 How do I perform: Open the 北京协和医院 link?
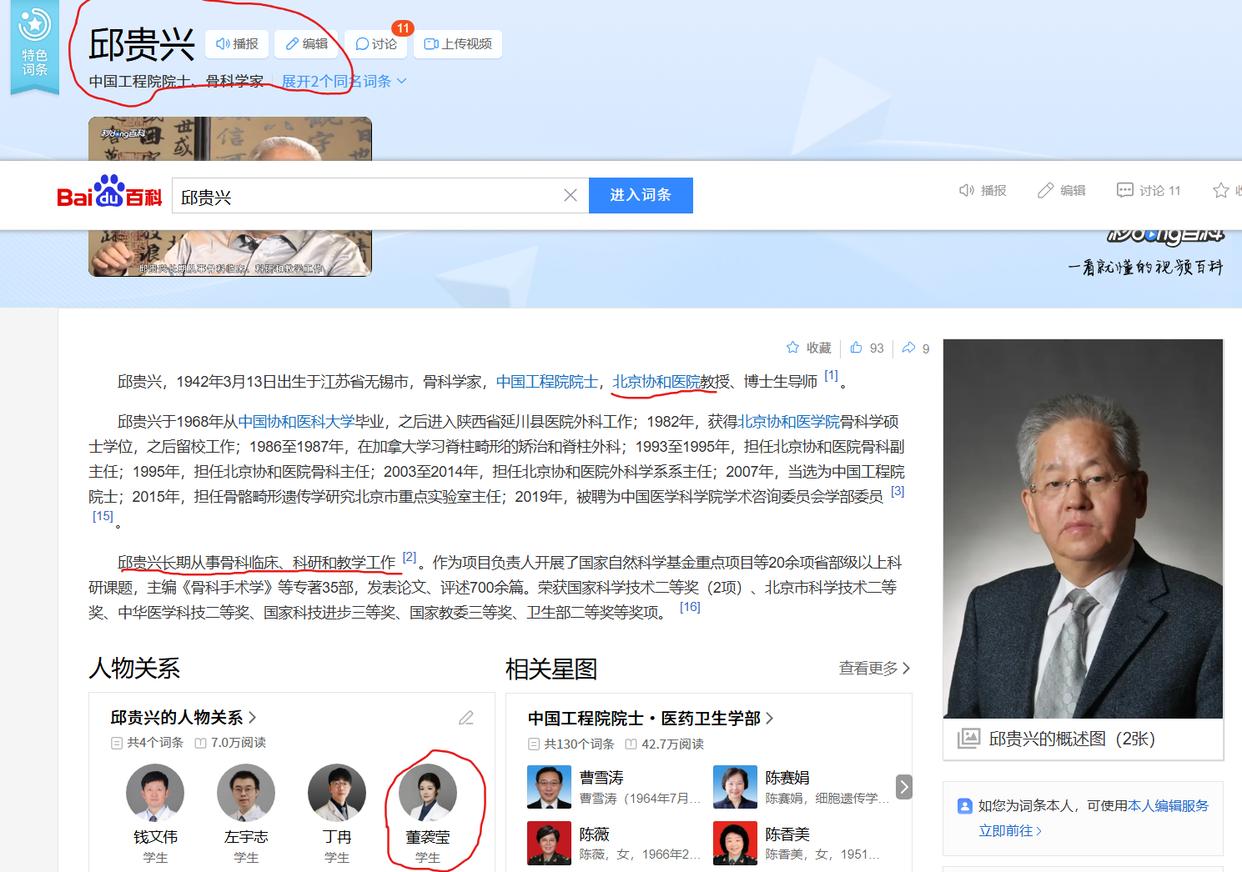[x=656, y=382]
